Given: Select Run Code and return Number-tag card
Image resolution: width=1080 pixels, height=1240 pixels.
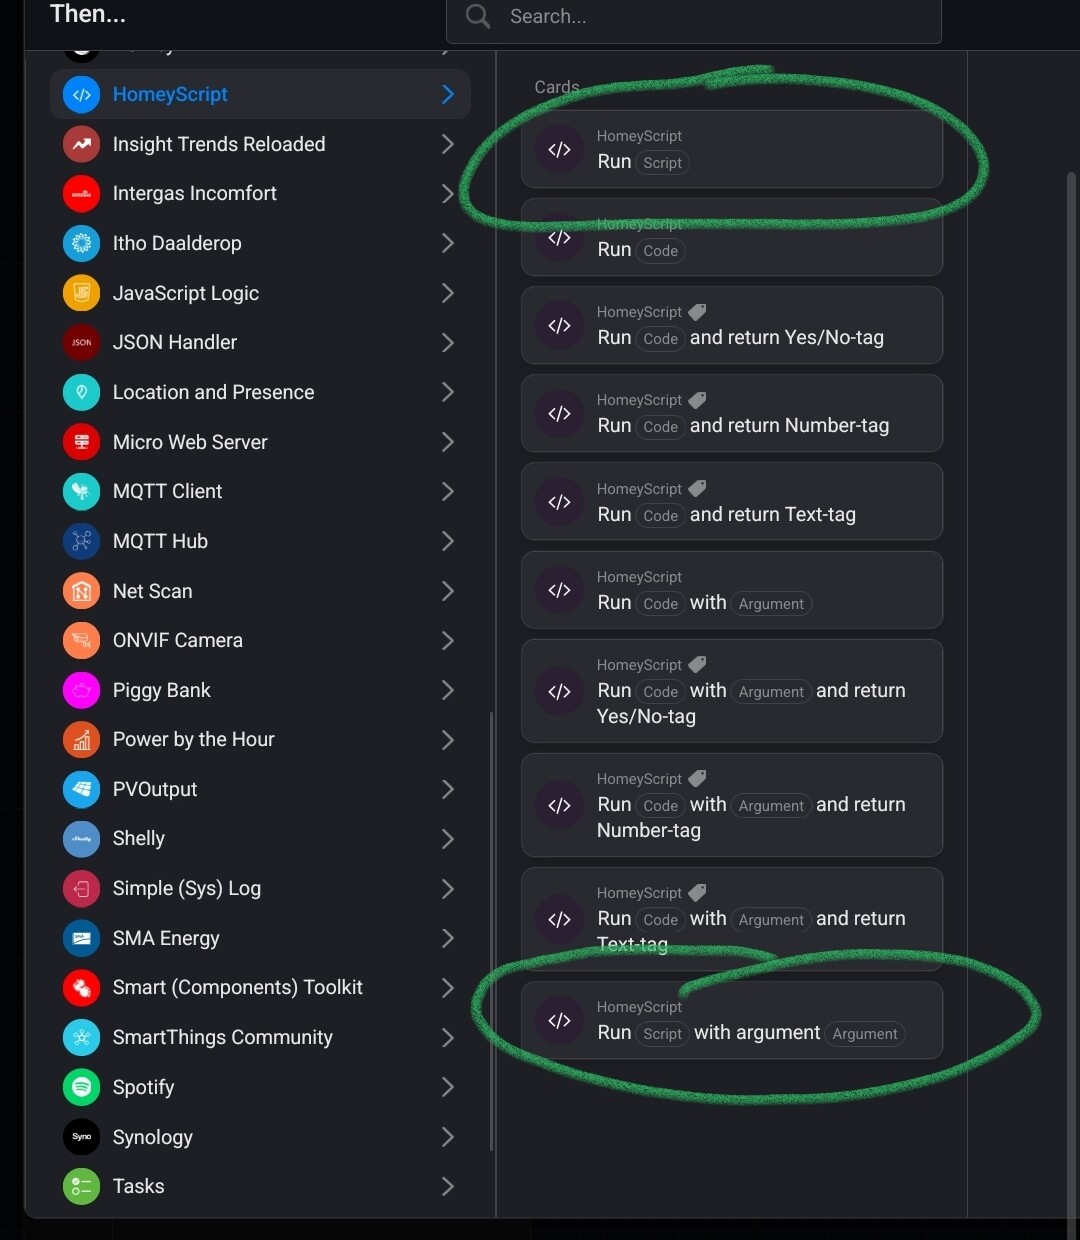Looking at the screenshot, I should point(732,414).
